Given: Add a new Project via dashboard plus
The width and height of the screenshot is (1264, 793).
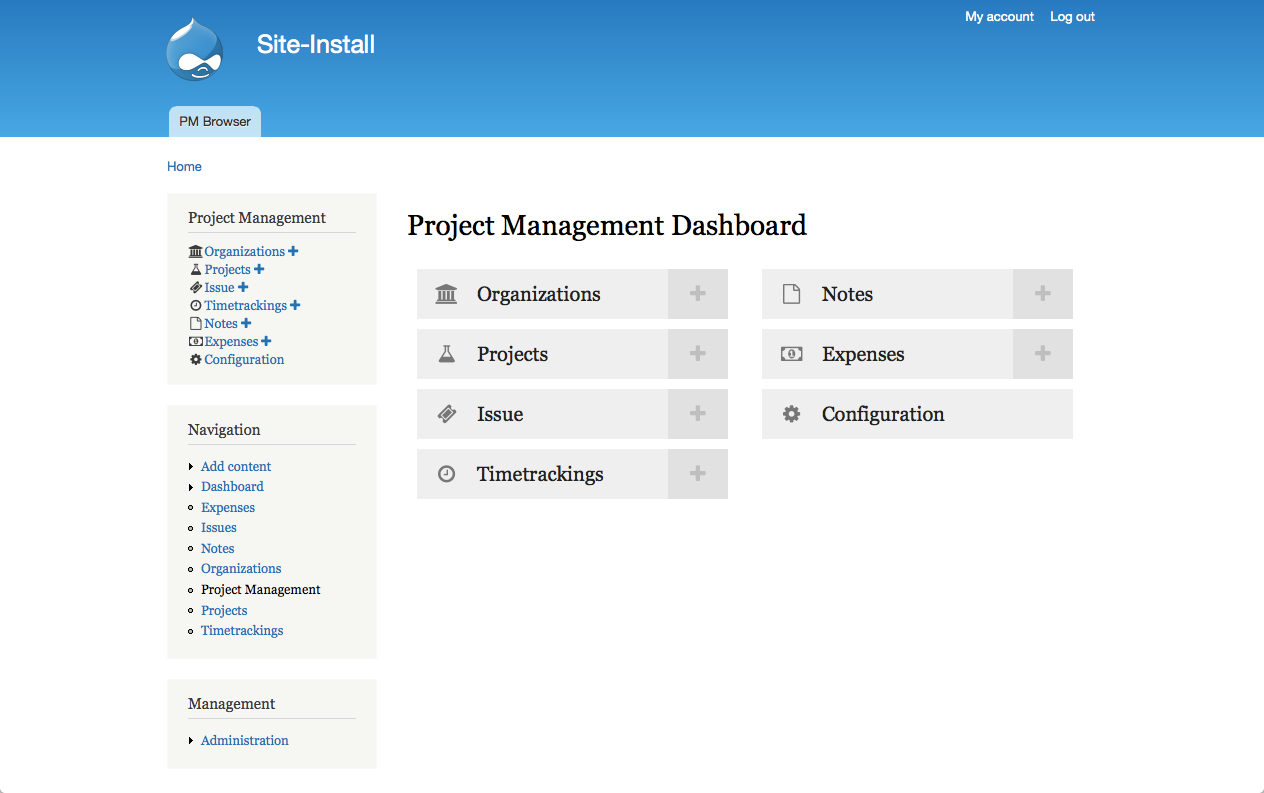Looking at the screenshot, I should (x=698, y=354).
